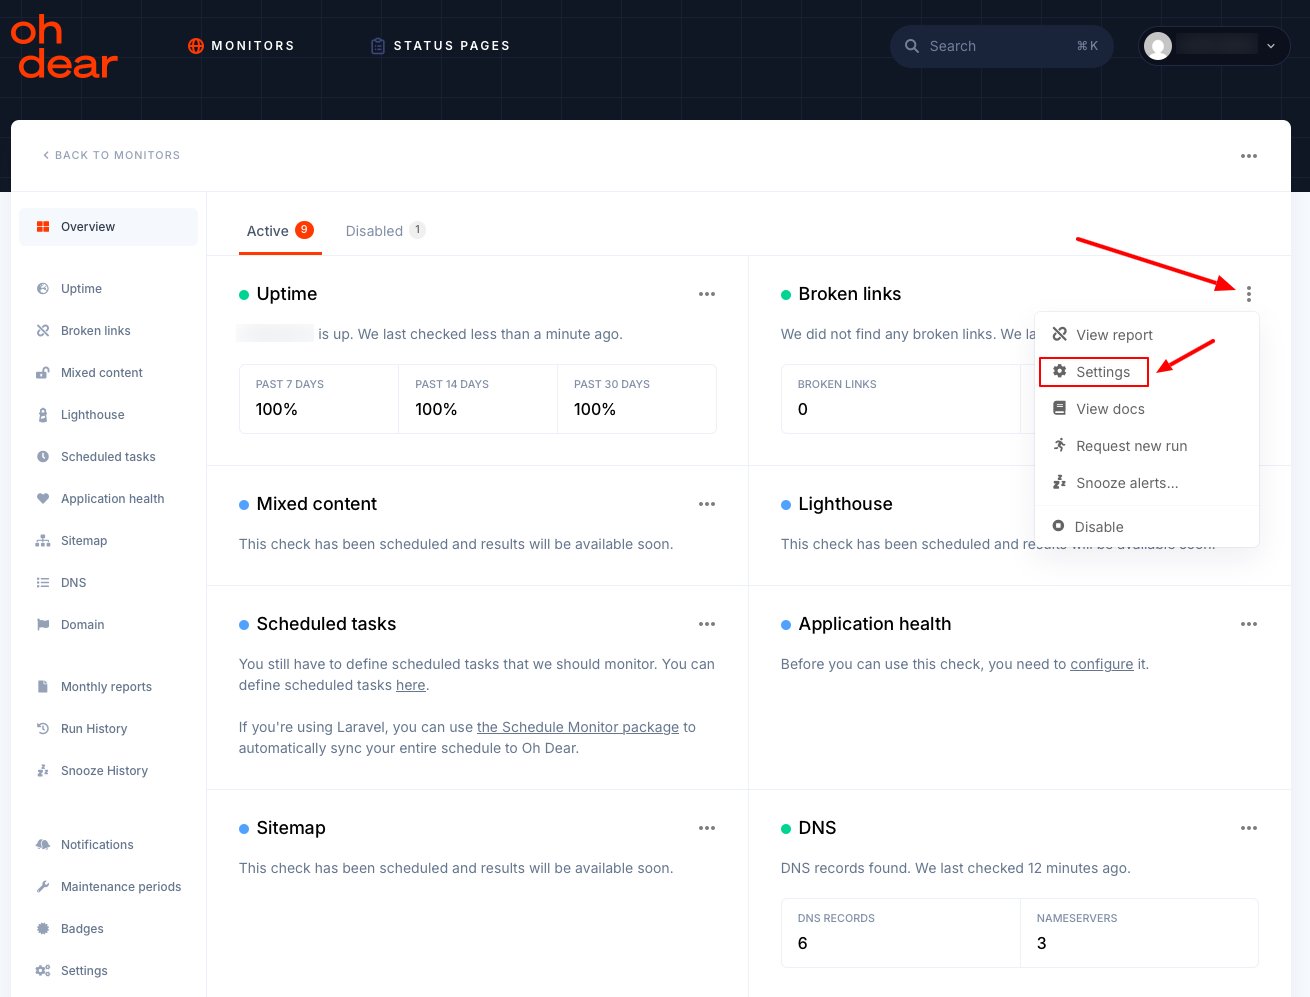
Task: Click the Schedule Monitor package link
Action: click(x=577, y=727)
